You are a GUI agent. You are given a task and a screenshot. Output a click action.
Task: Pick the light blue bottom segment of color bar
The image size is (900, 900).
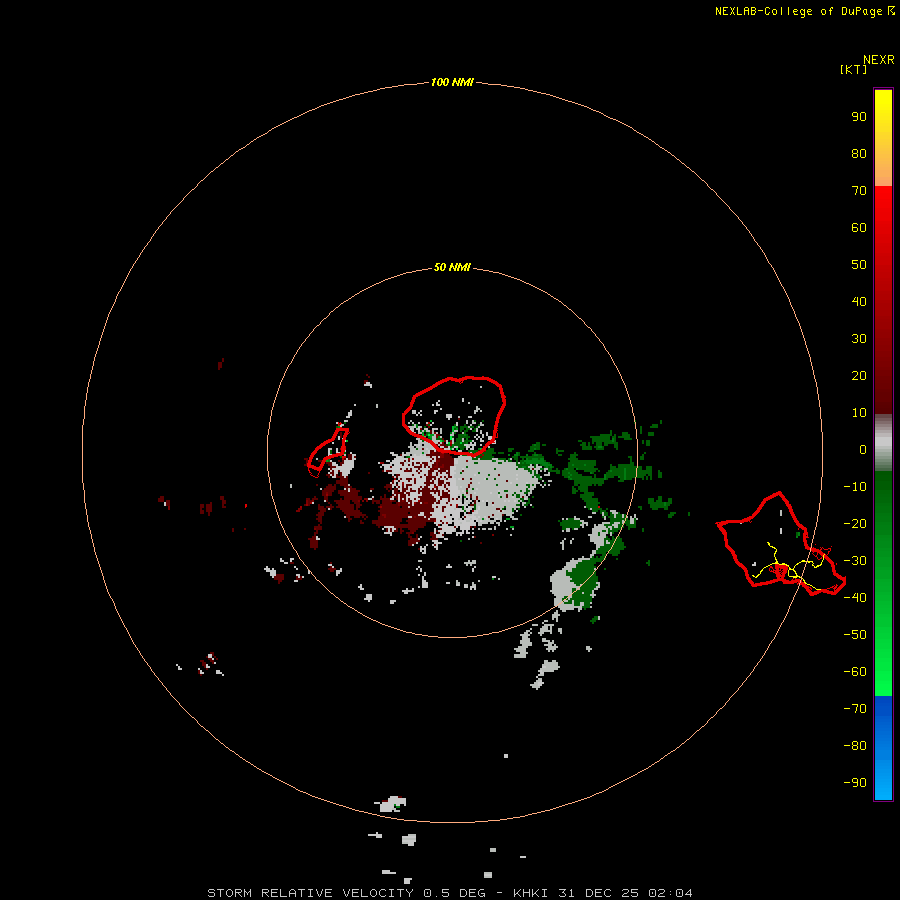tap(883, 783)
